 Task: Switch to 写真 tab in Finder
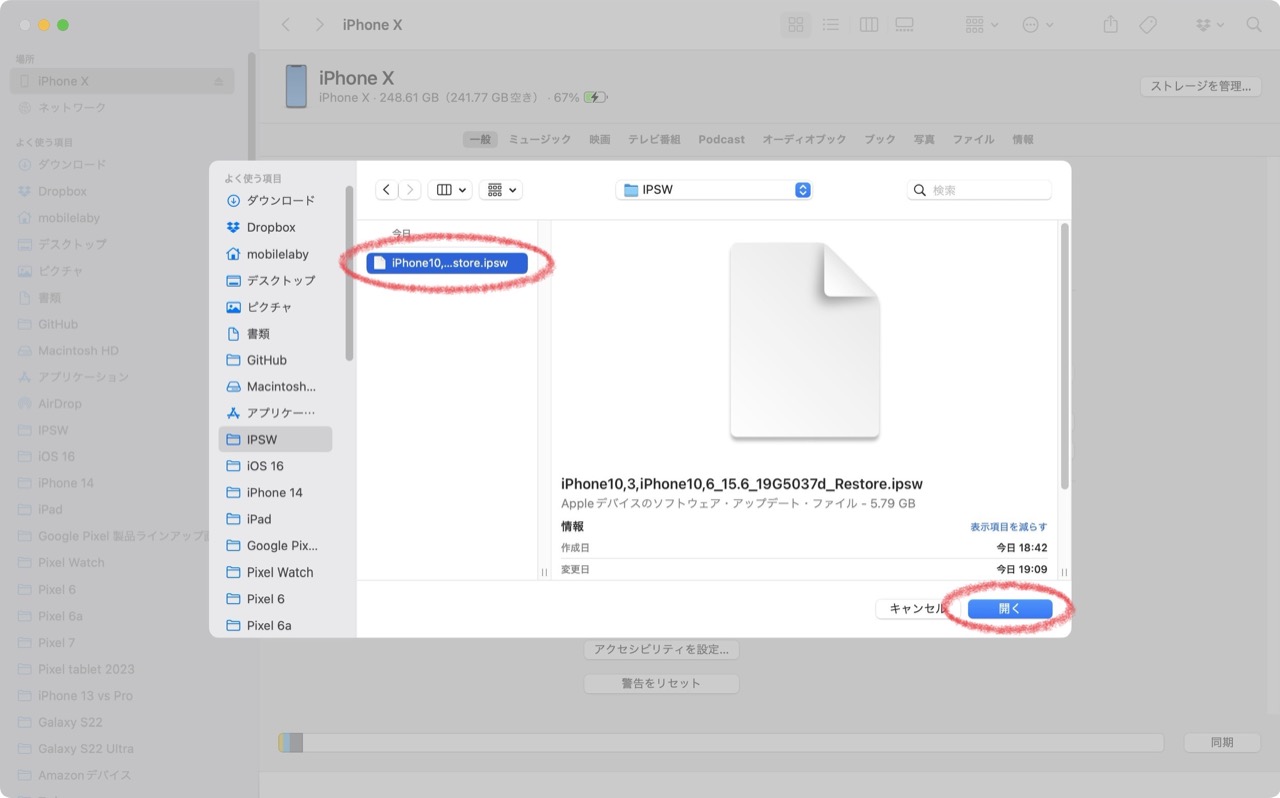924,140
